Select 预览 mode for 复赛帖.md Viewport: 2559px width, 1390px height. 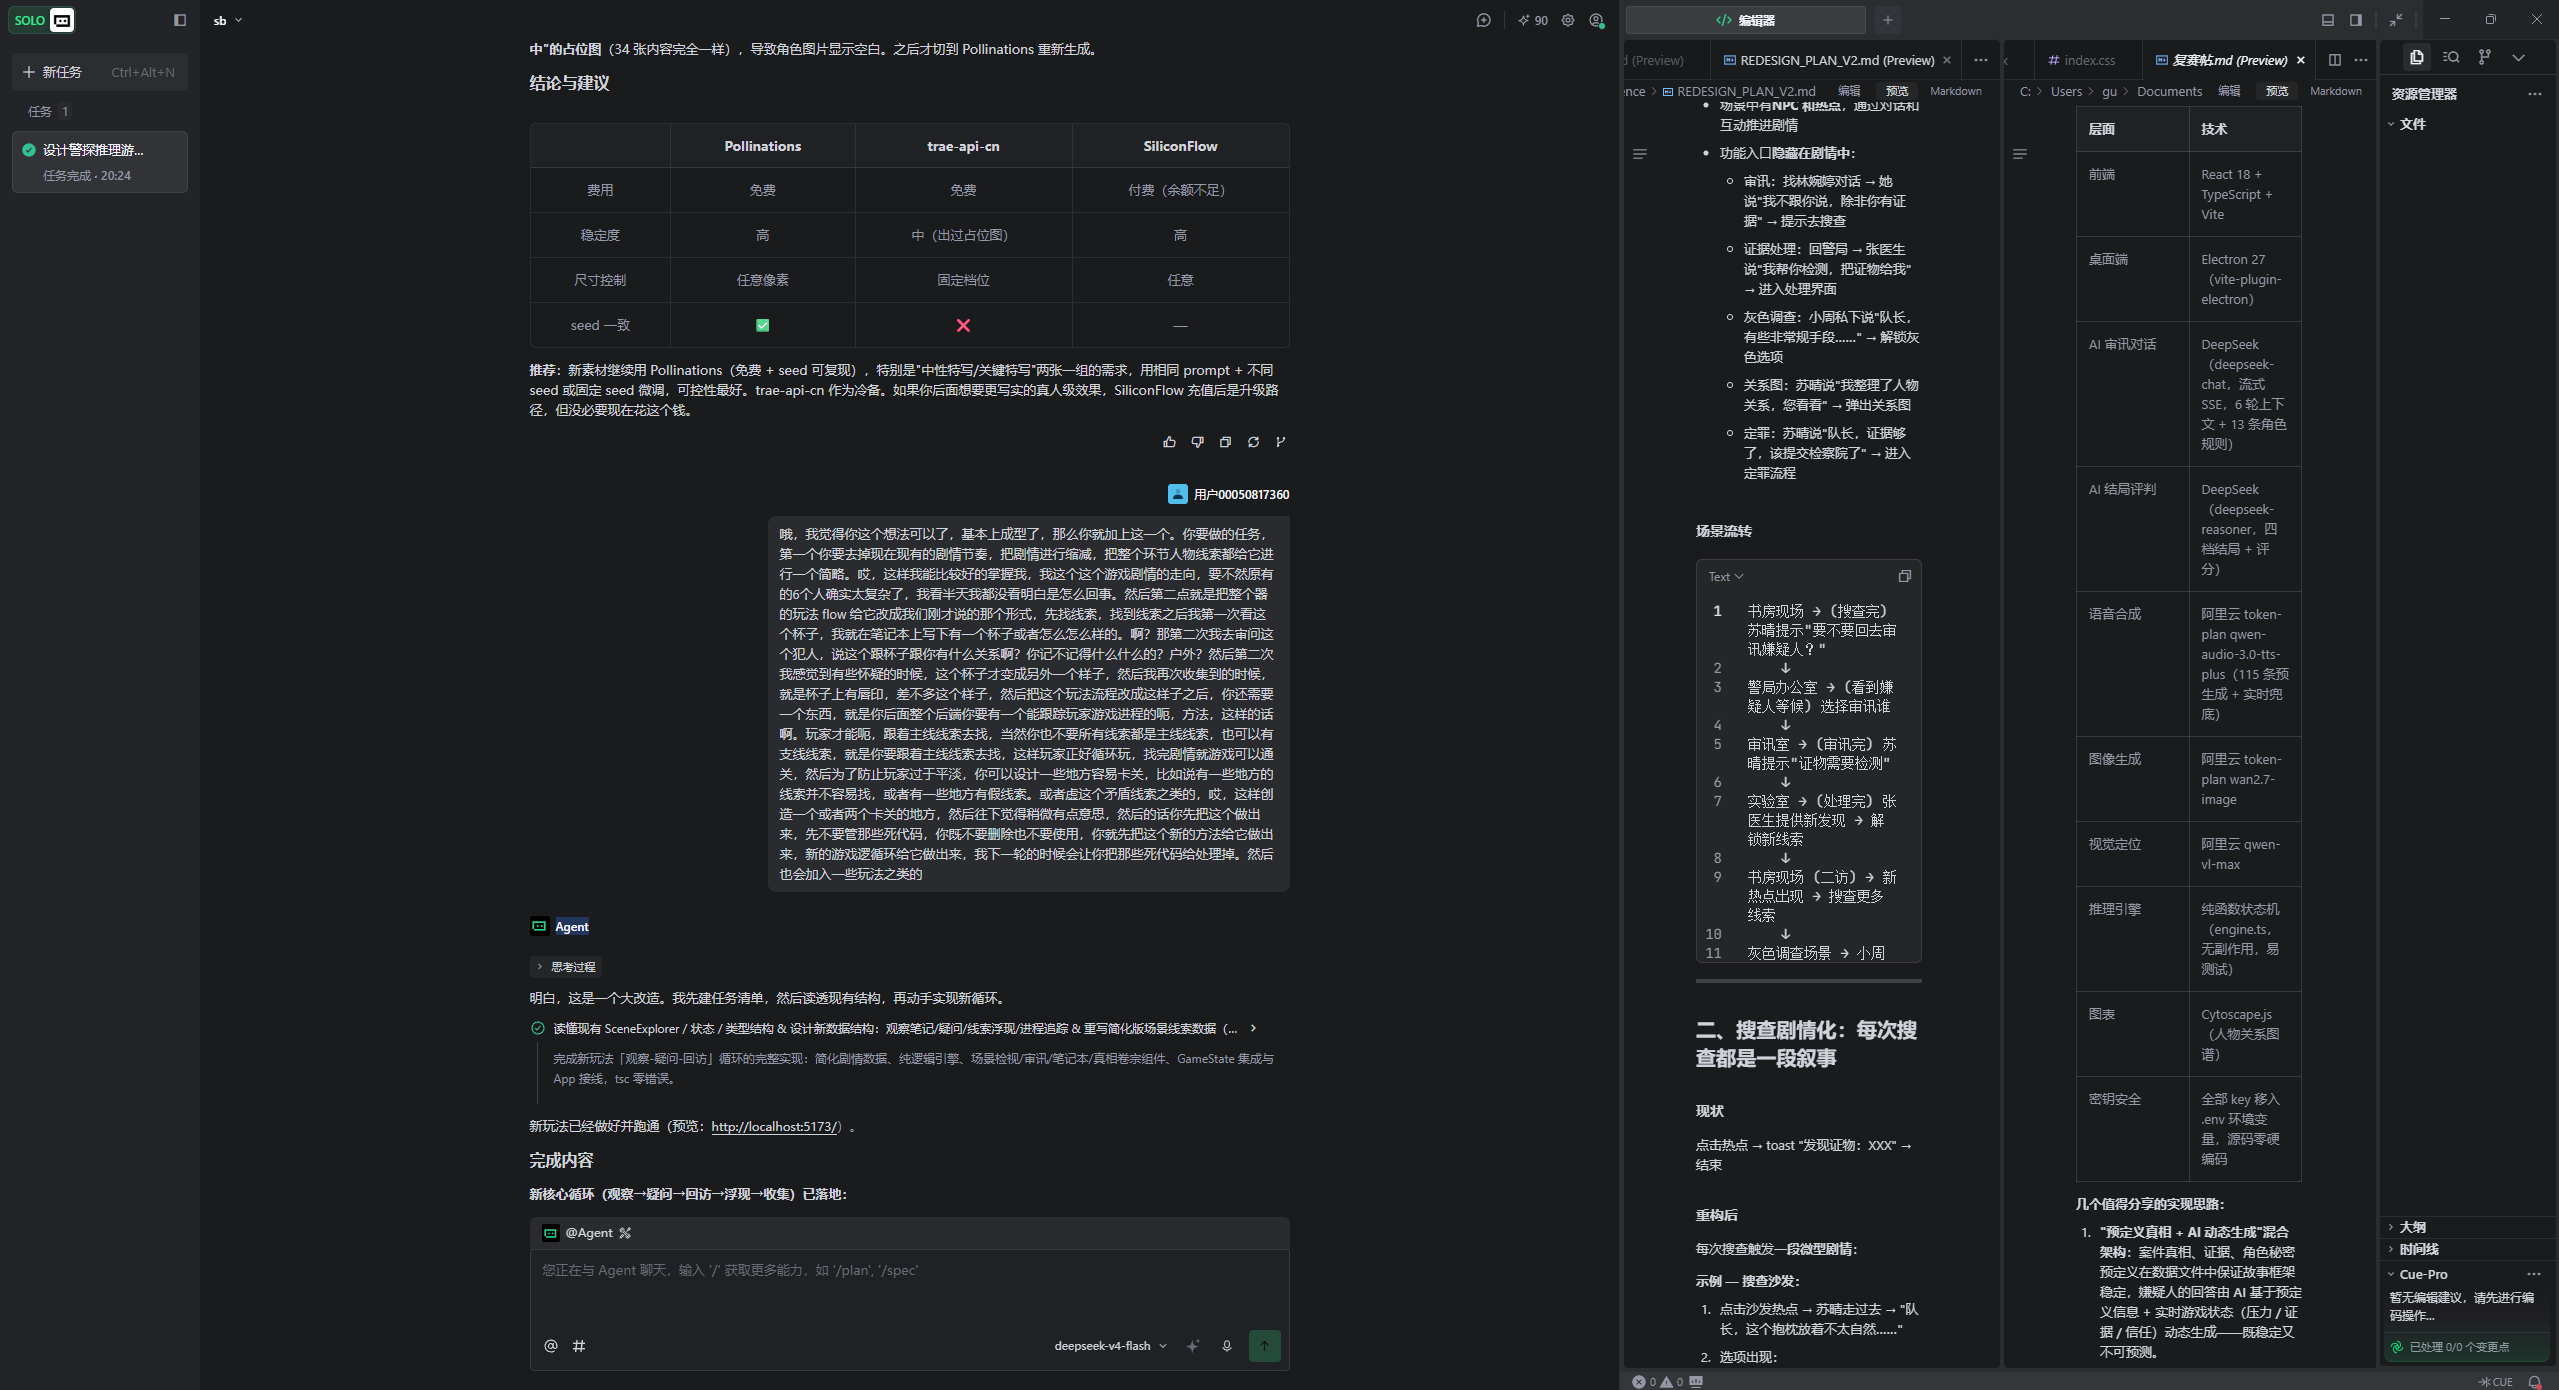tap(2277, 91)
